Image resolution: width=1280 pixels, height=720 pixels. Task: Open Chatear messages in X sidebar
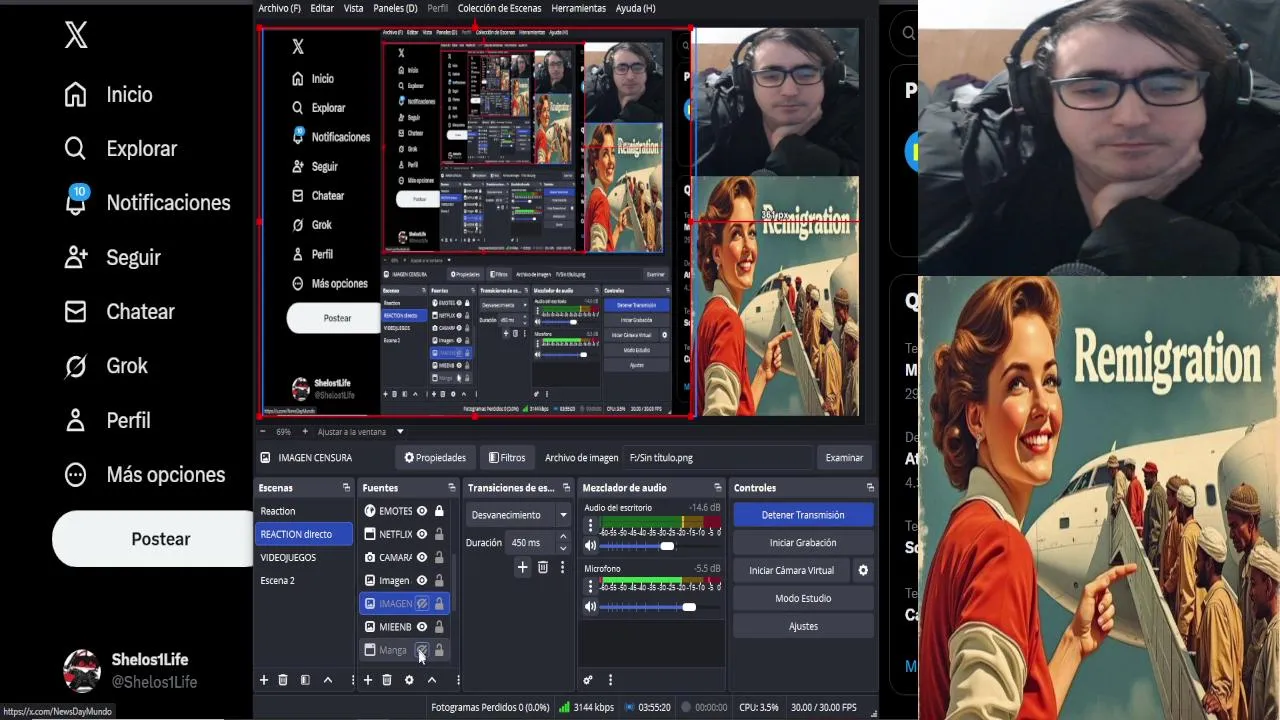coord(118,311)
